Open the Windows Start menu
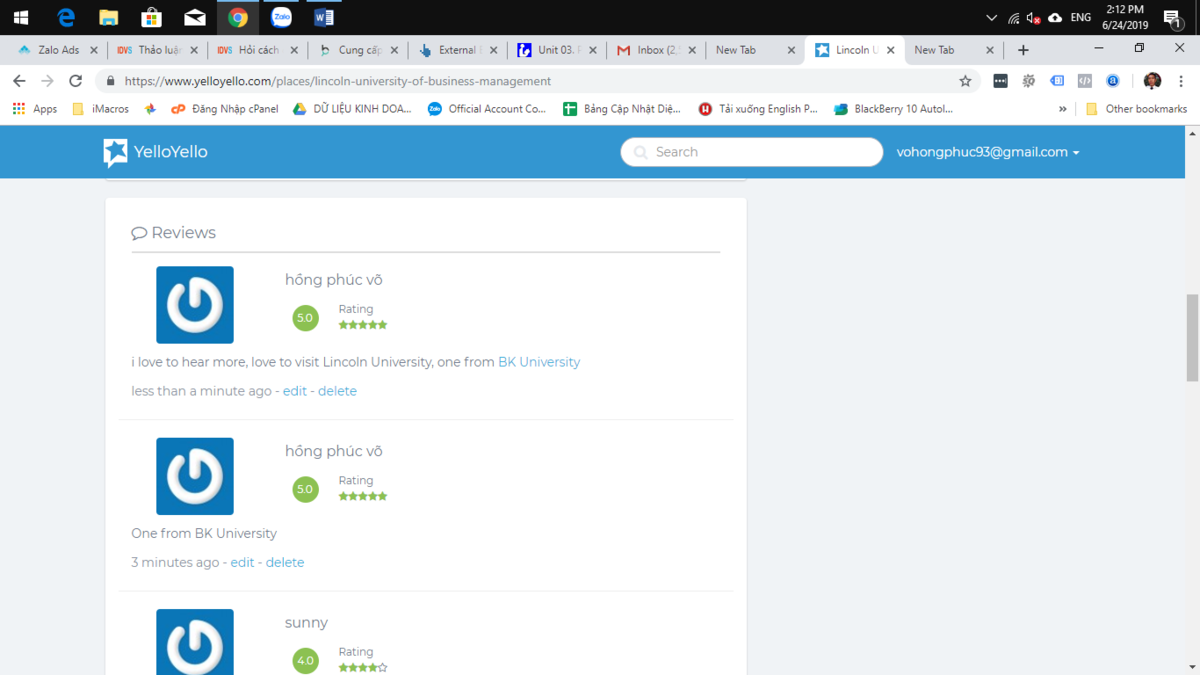Image resolution: width=1200 pixels, height=675 pixels. [21, 17]
